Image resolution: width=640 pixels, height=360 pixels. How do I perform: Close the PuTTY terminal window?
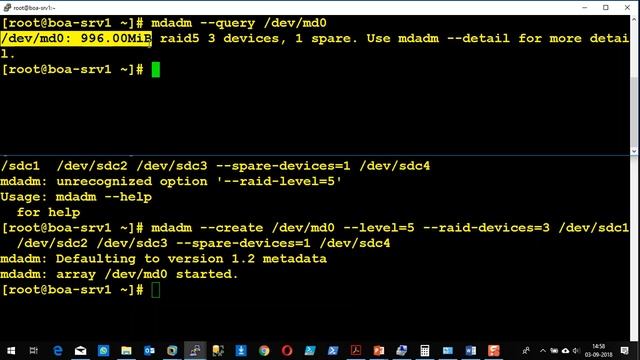coord(627,7)
